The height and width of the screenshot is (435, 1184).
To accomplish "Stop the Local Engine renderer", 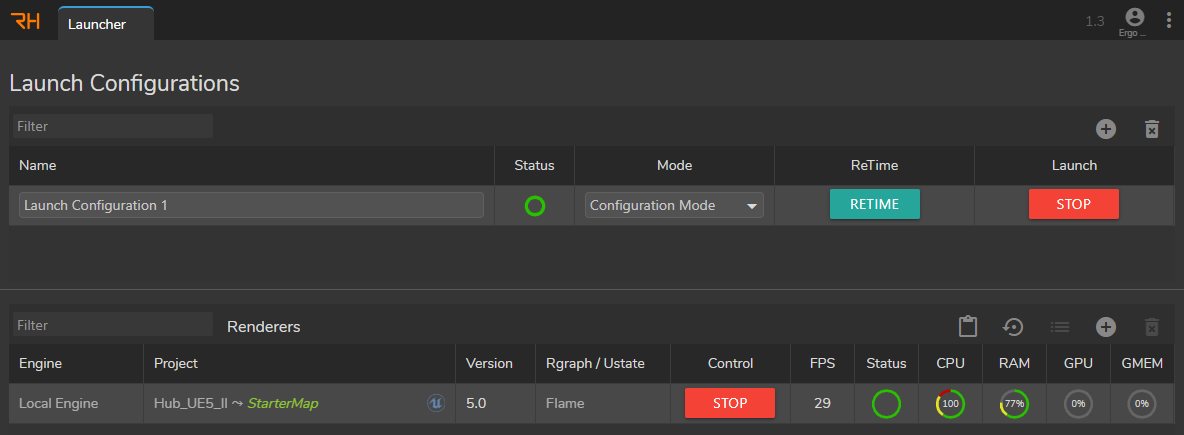I will click(x=729, y=403).
